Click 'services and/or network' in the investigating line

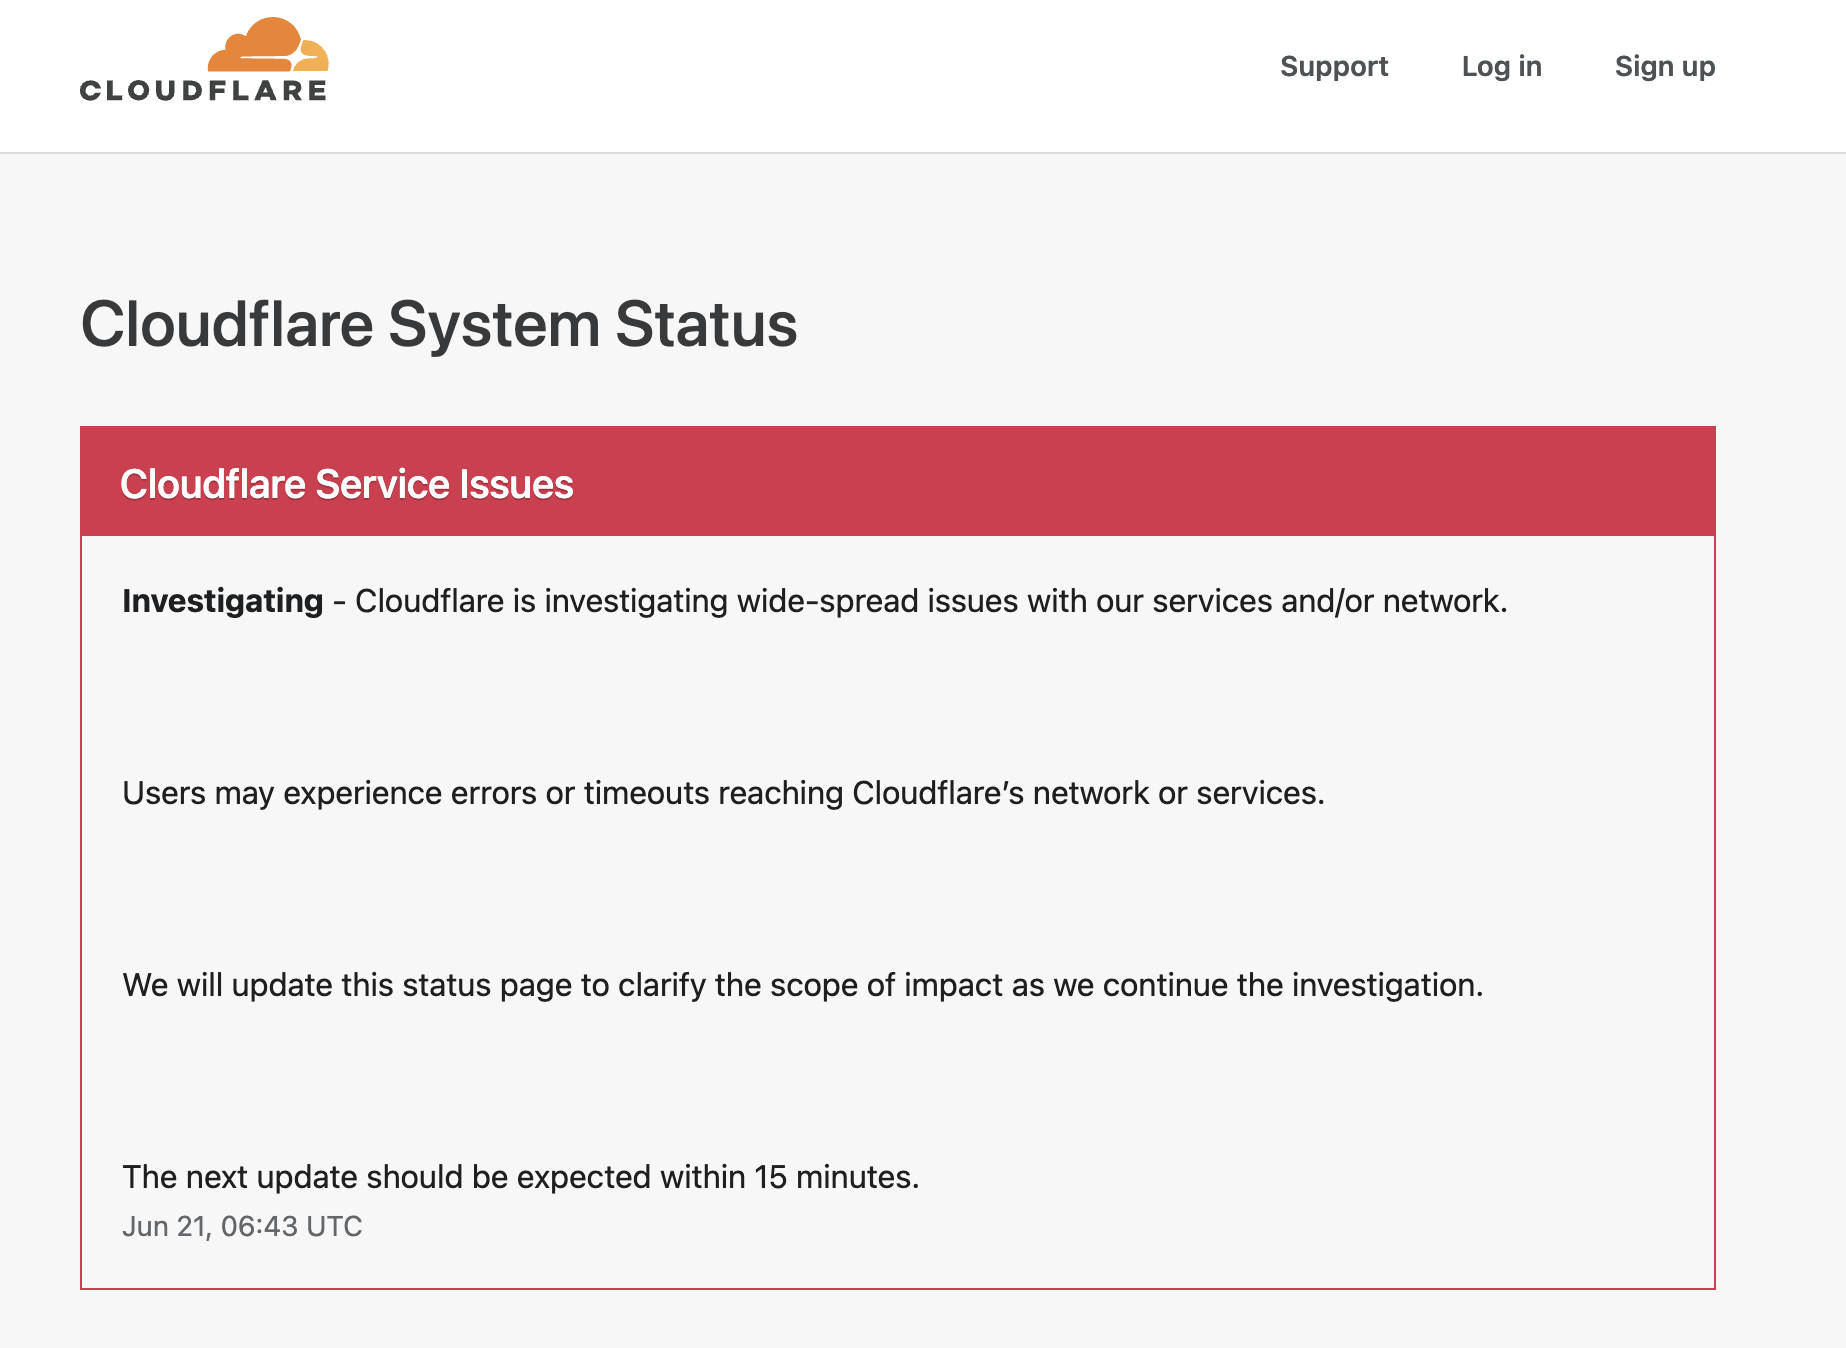[1328, 601]
